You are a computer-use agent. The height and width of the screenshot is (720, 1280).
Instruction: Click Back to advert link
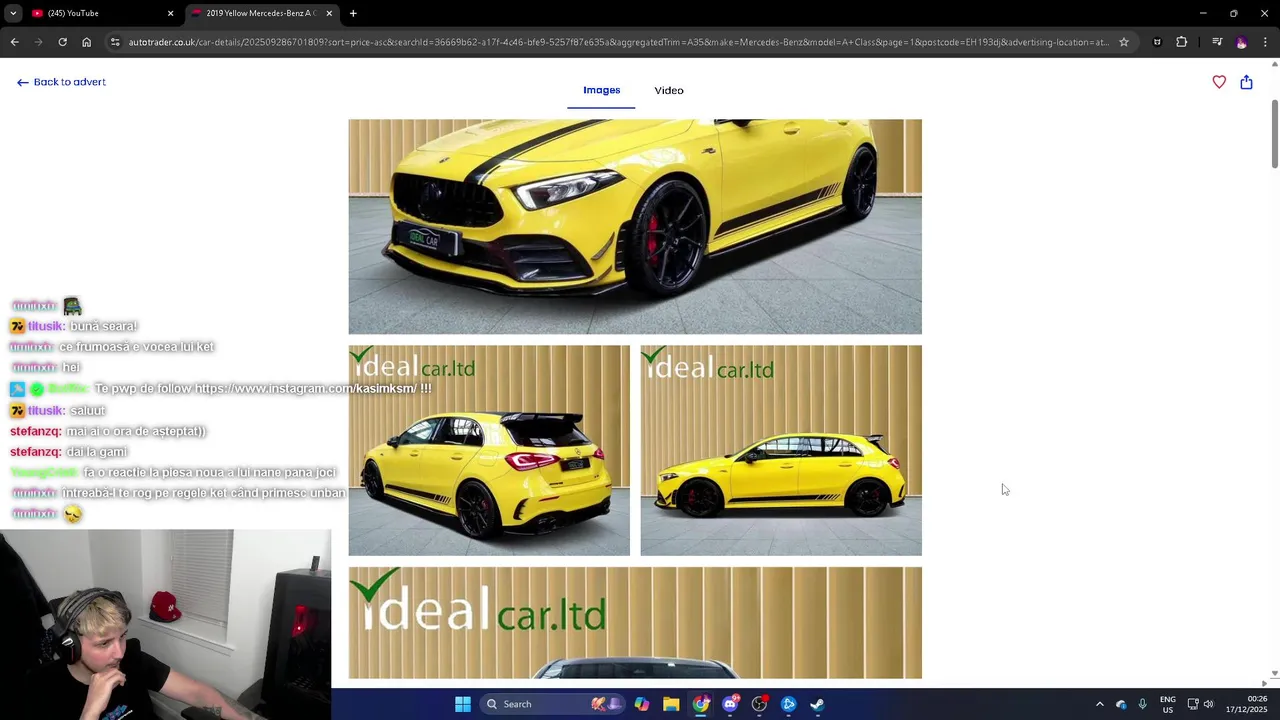(x=61, y=82)
